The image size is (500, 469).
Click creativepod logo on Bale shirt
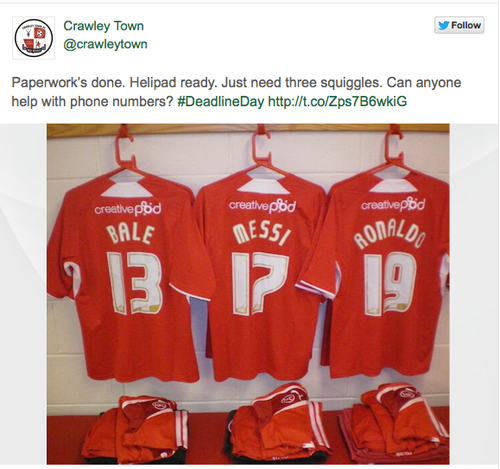pos(128,209)
